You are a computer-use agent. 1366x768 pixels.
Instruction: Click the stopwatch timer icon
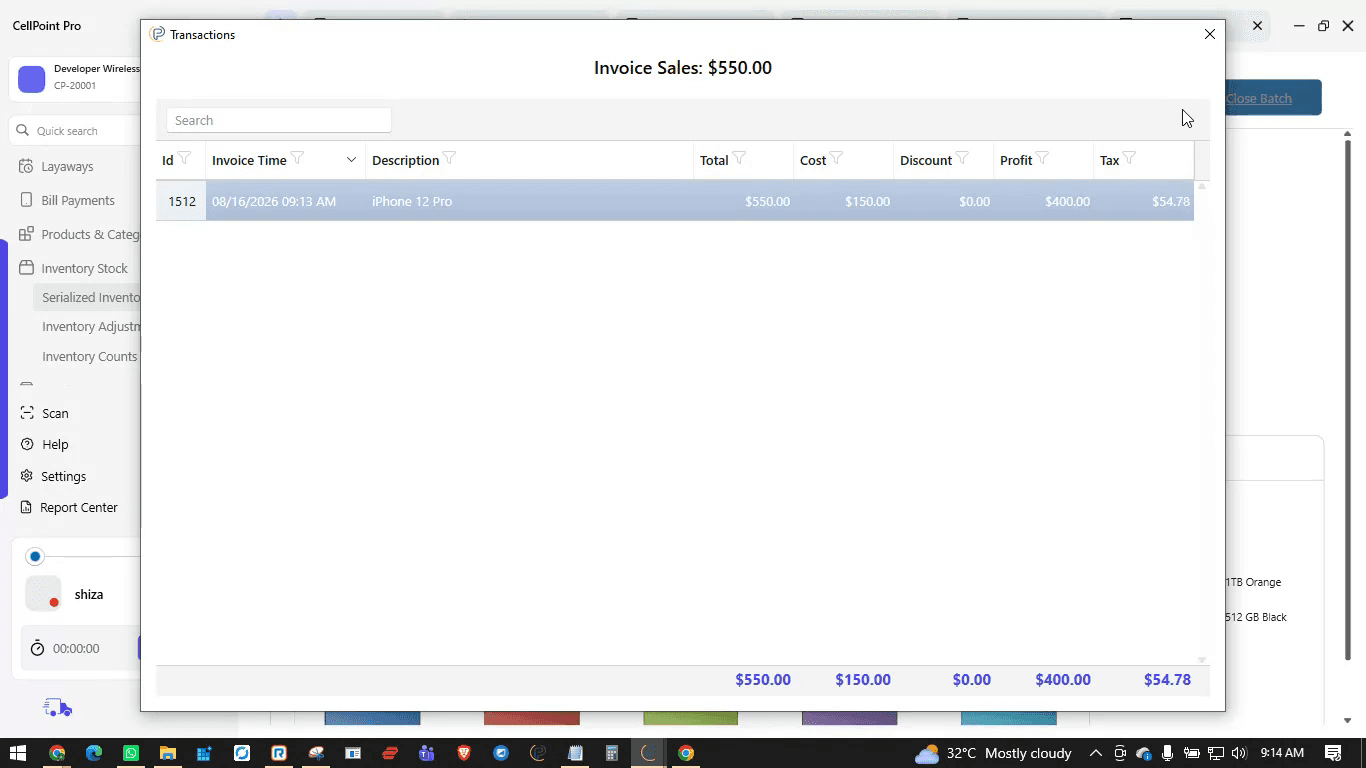[37, 648]
